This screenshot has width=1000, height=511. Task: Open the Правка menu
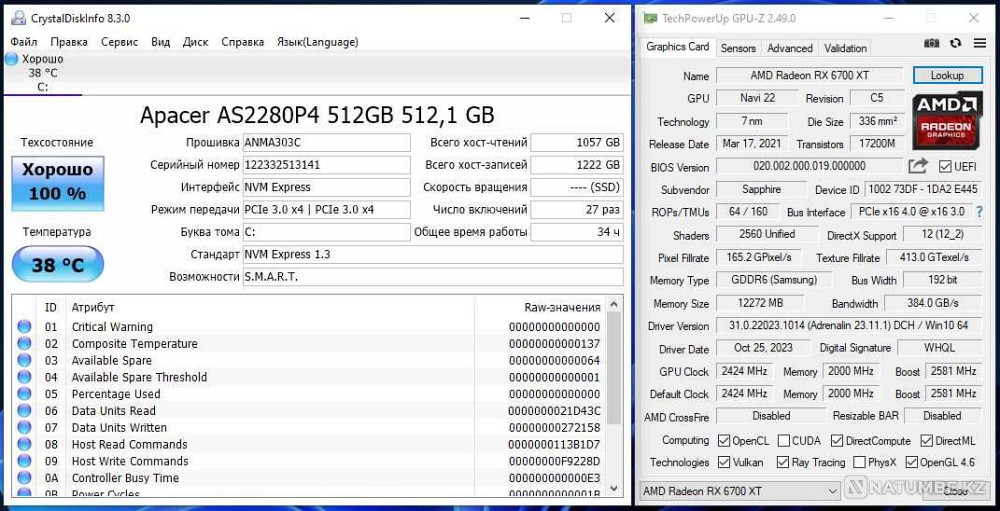(69, 42)
